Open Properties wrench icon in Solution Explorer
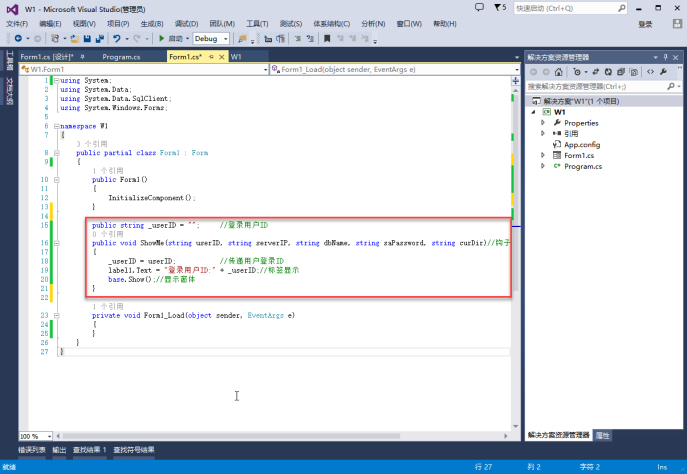687x474 pixels. 664,72
